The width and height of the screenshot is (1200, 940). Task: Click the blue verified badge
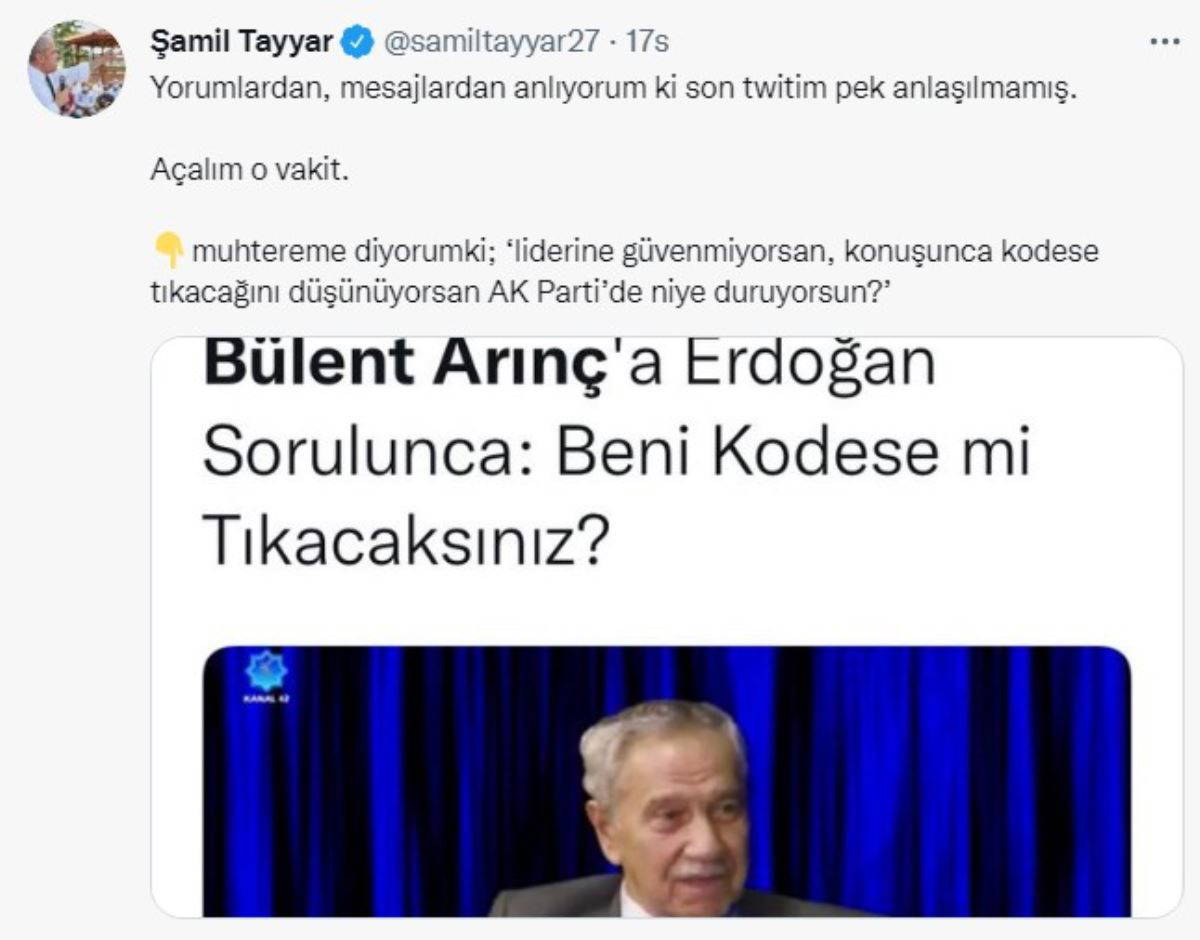(358, 42)
